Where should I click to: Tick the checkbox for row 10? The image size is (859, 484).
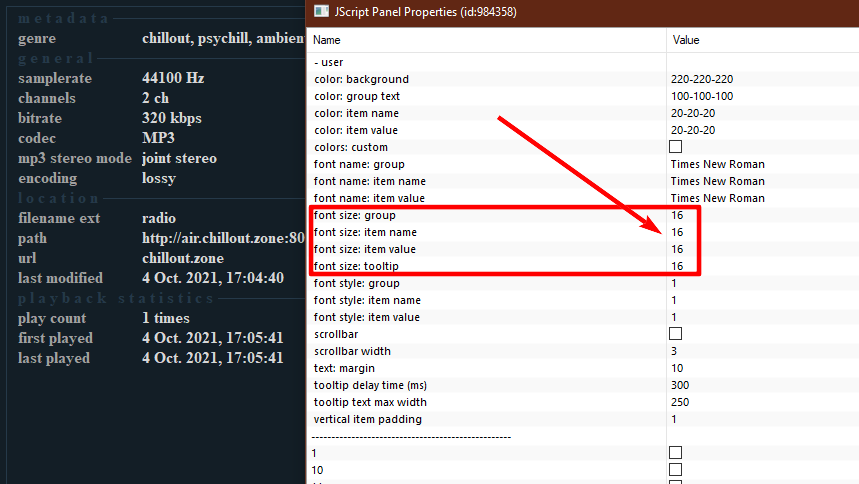click(675, 470)
